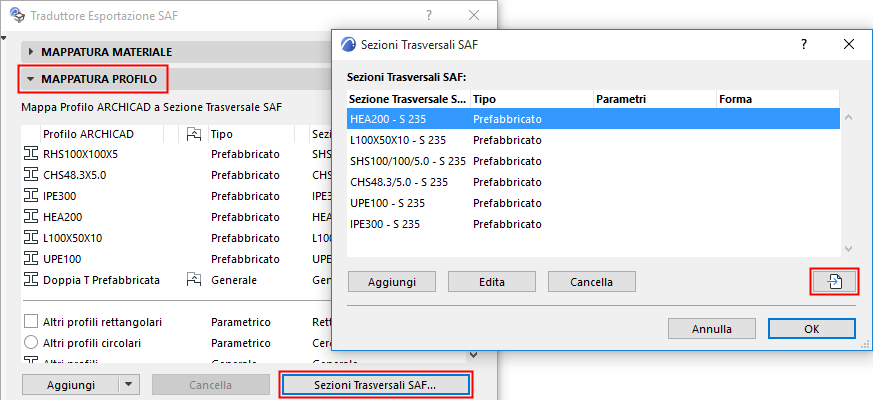The width and height of the screenshot is (873, 400).
Task: Collapse the MAPPATURA PROFILO section
Action: click(x=31, y=80)
